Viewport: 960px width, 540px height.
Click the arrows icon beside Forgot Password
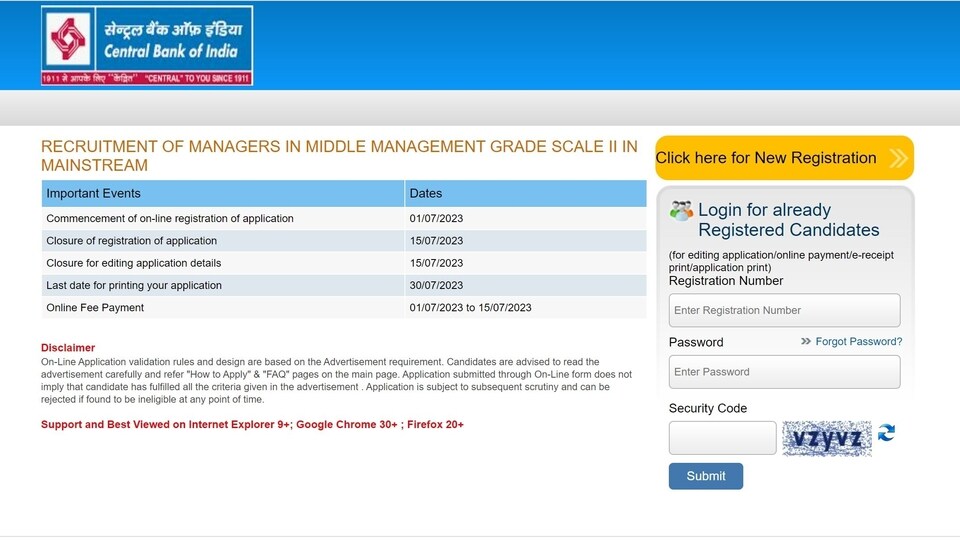click(x=806, y=341)
